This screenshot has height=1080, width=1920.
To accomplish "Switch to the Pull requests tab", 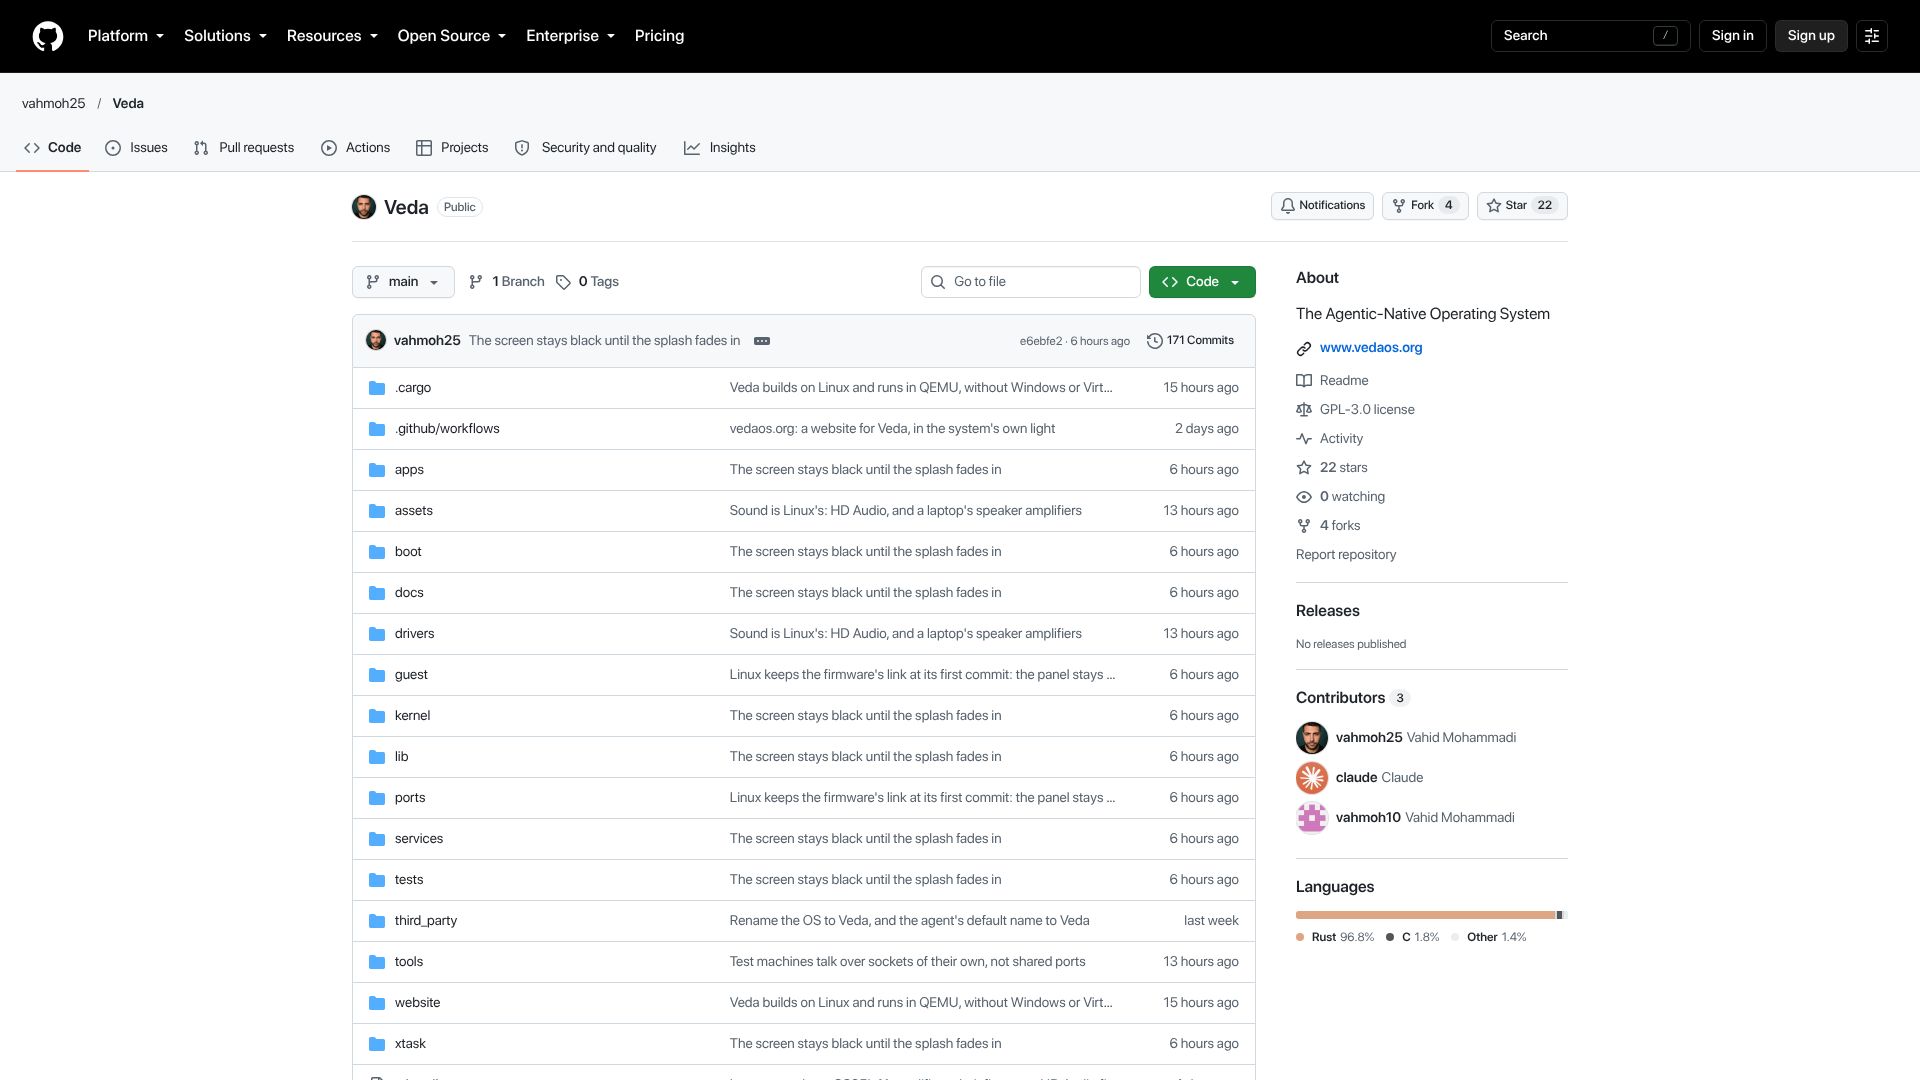I will 244,148.
